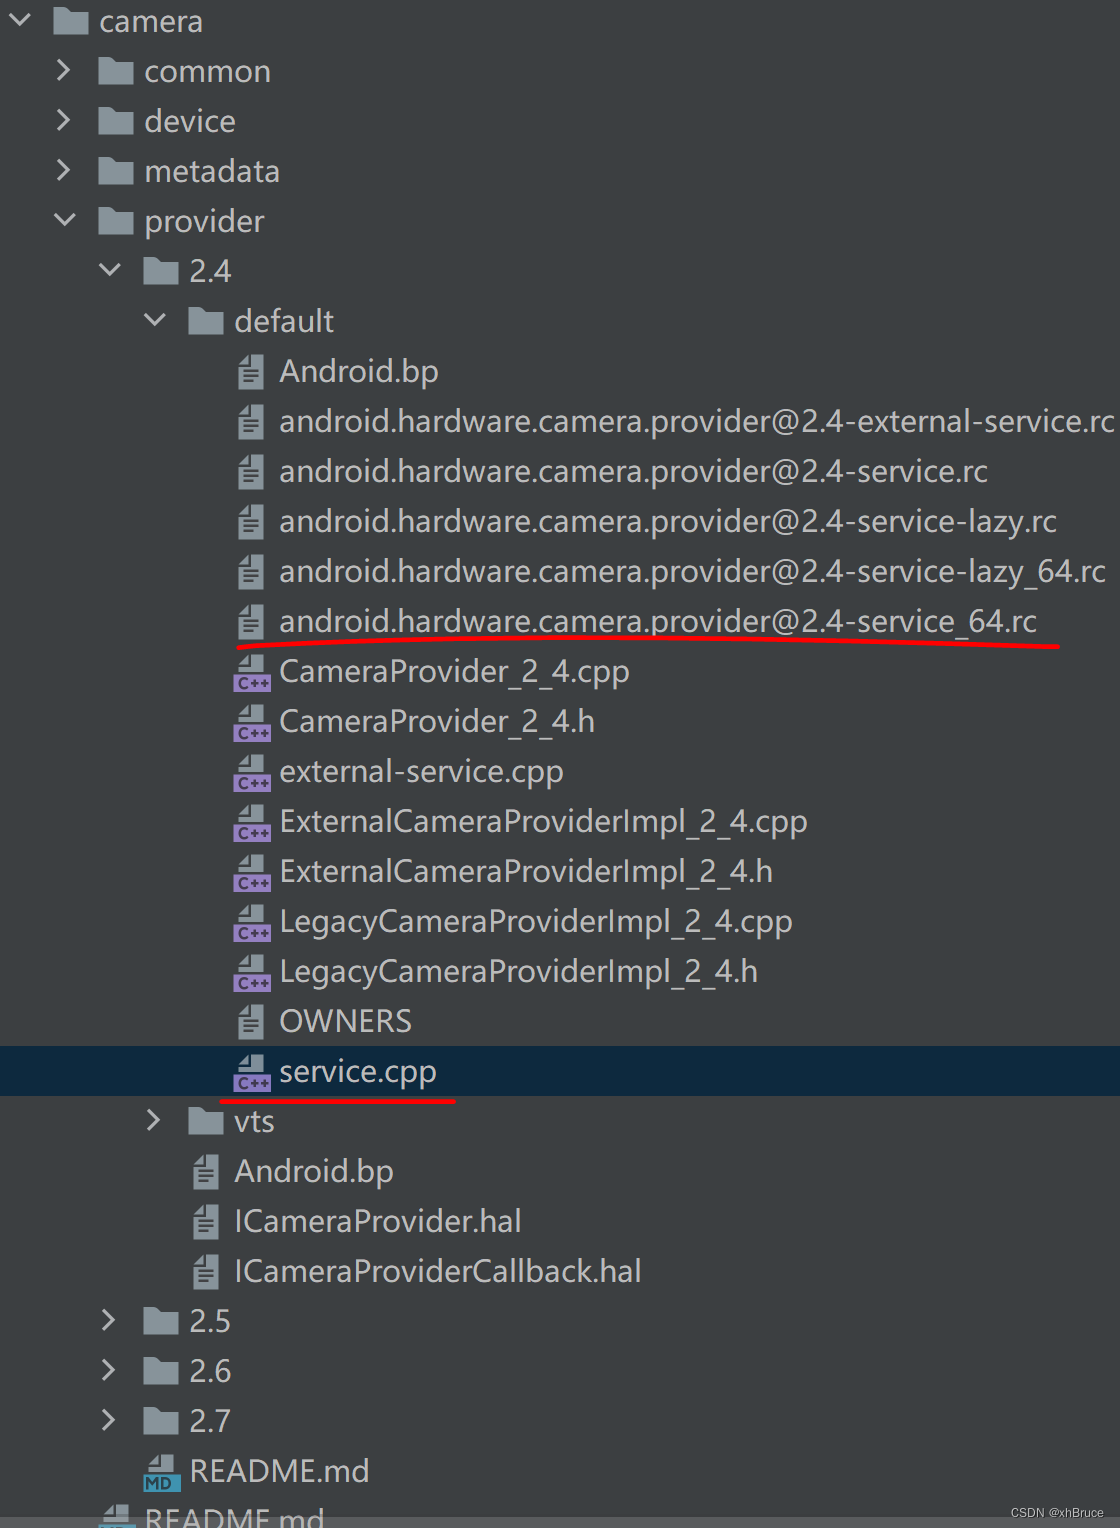Collapse the default folder
Viewport: 1120px width, 1528px height.
tap(155, 320)
